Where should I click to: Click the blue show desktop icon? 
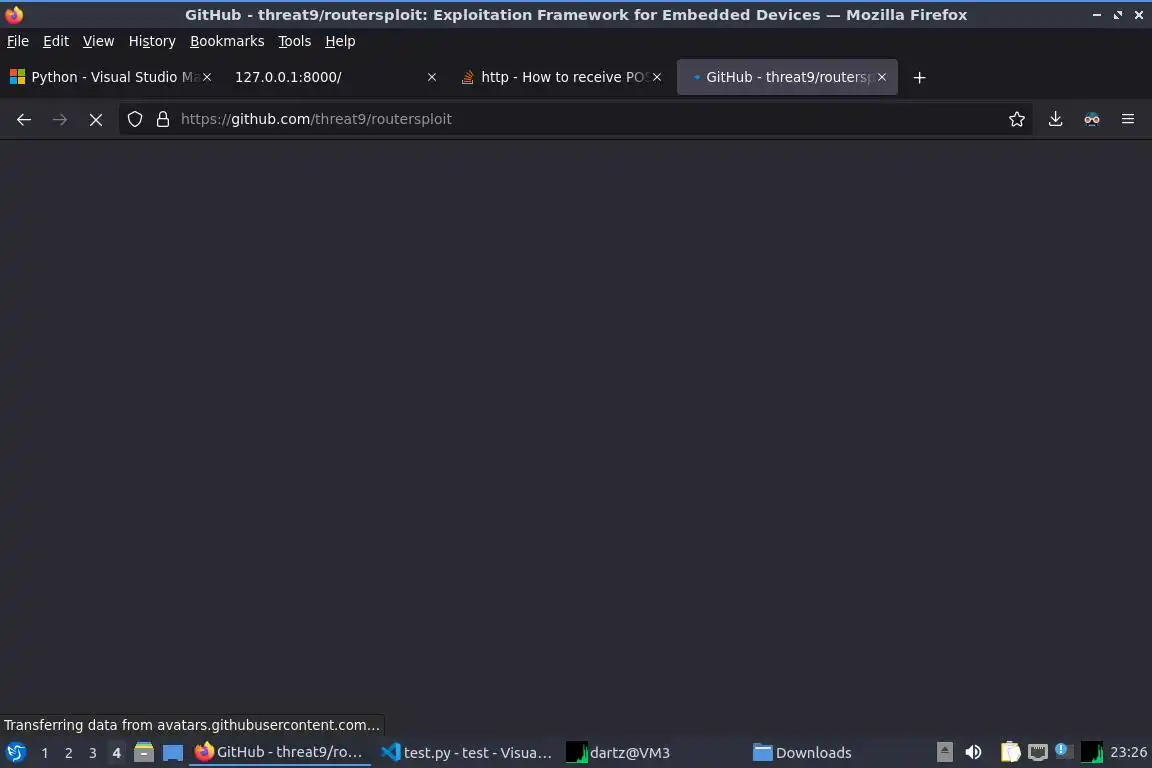pyautogui.click(x=173, y=753)
